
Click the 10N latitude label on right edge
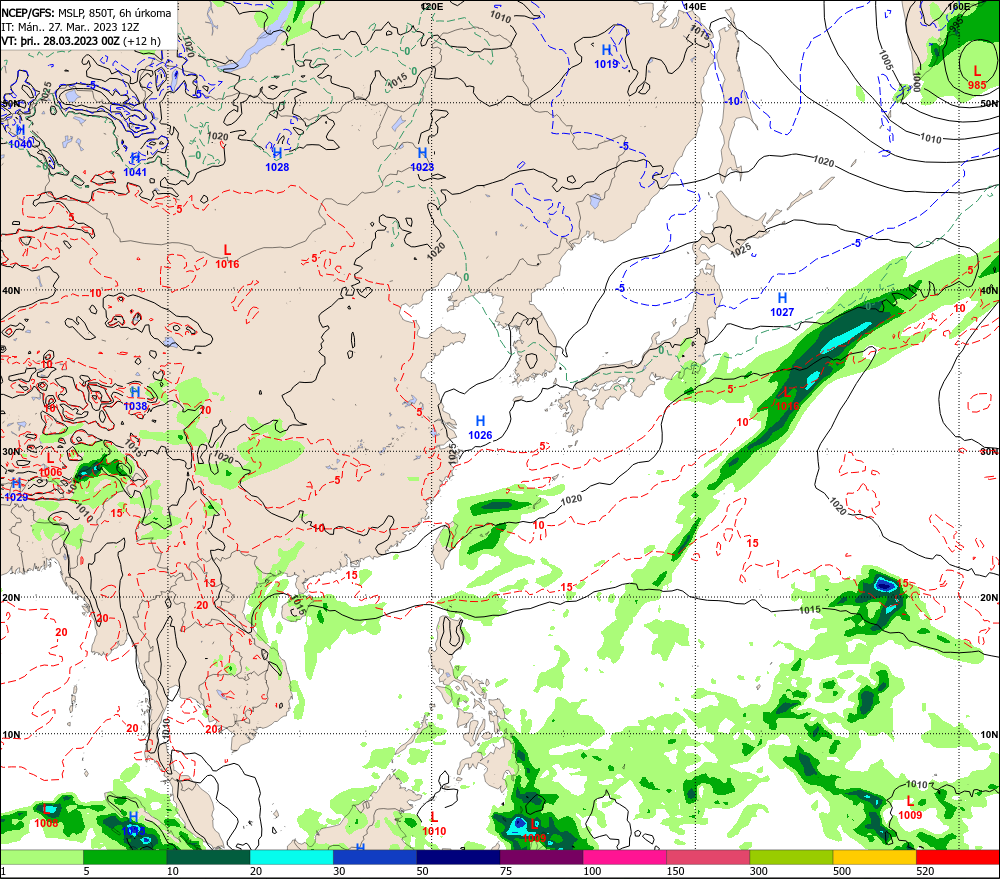989,735
